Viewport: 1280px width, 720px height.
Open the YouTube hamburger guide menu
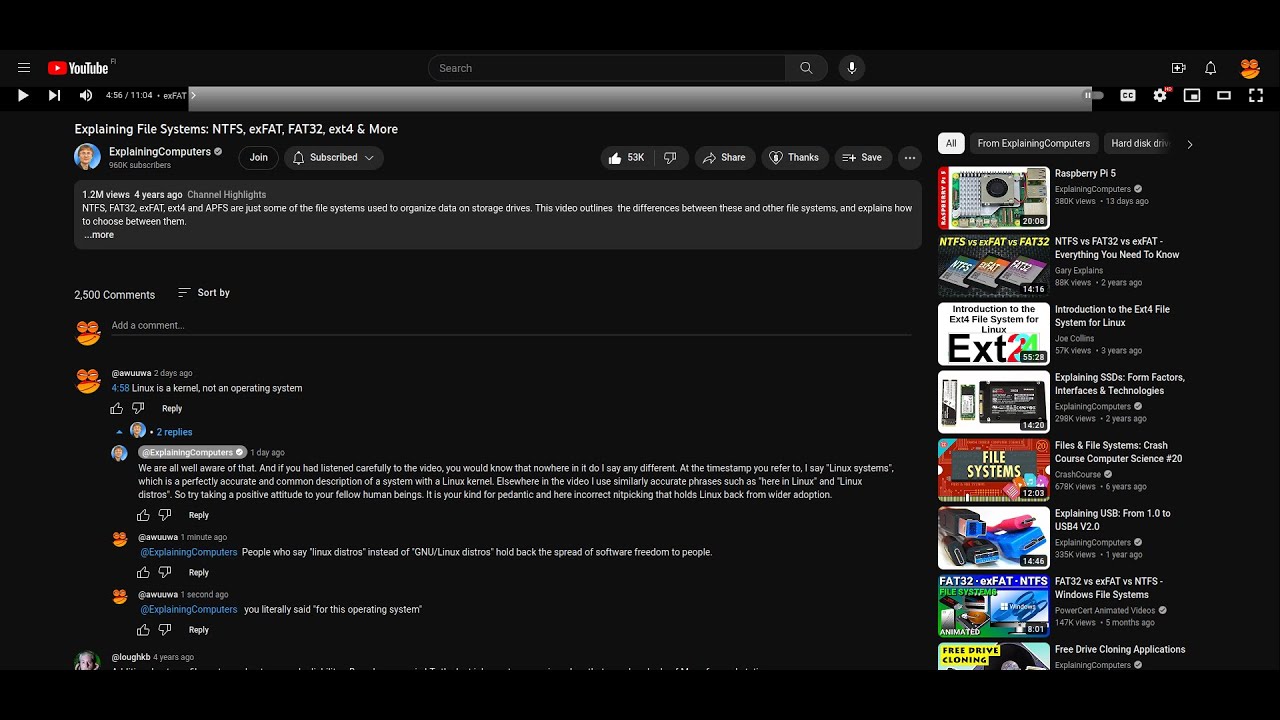[24, 68]
